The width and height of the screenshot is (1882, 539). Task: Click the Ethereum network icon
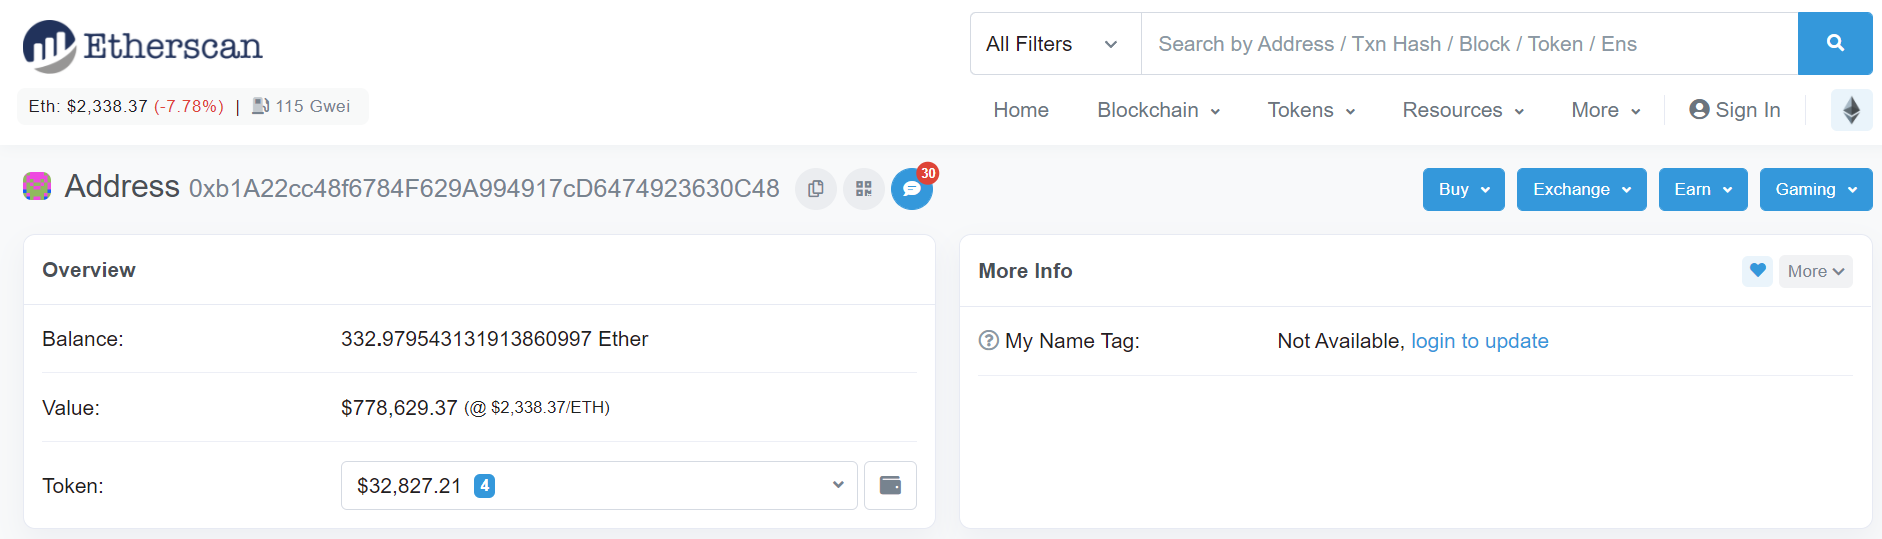1851,110
